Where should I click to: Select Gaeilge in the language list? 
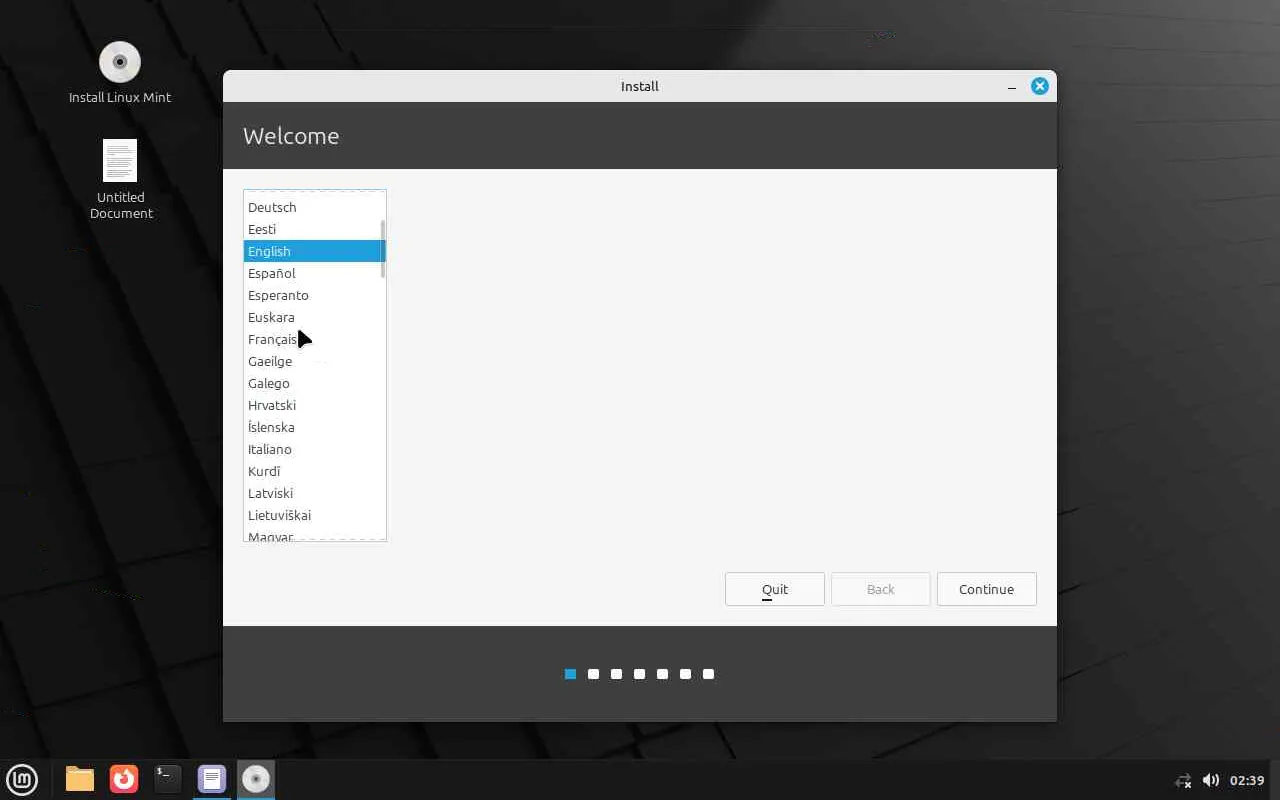(314, 361)
